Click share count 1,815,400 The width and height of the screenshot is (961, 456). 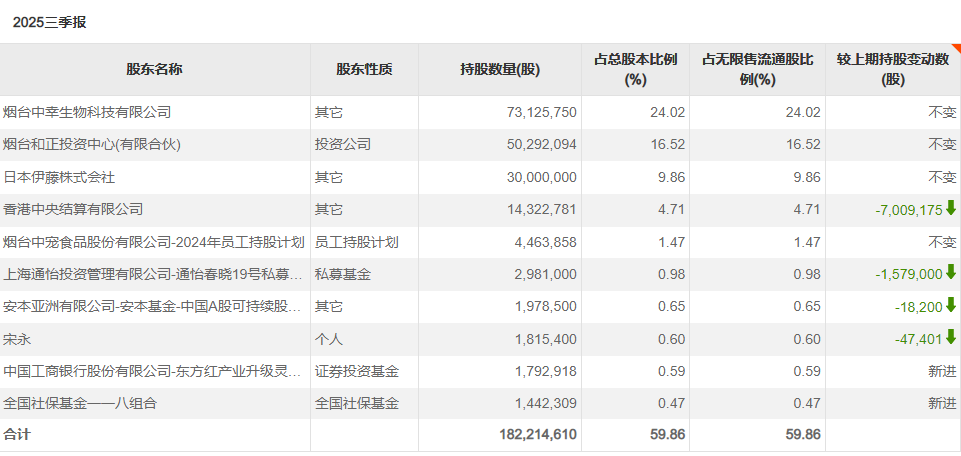tap(545, 340)
